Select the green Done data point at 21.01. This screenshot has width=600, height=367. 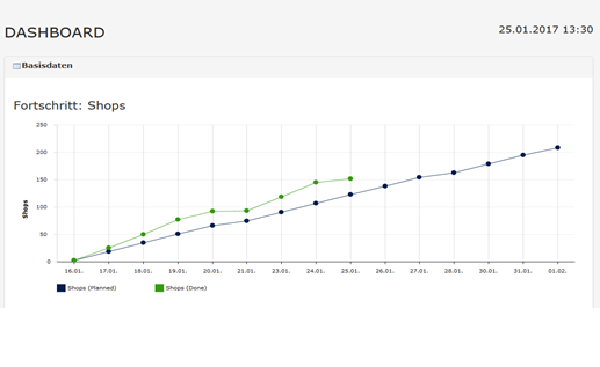point(247,210)
